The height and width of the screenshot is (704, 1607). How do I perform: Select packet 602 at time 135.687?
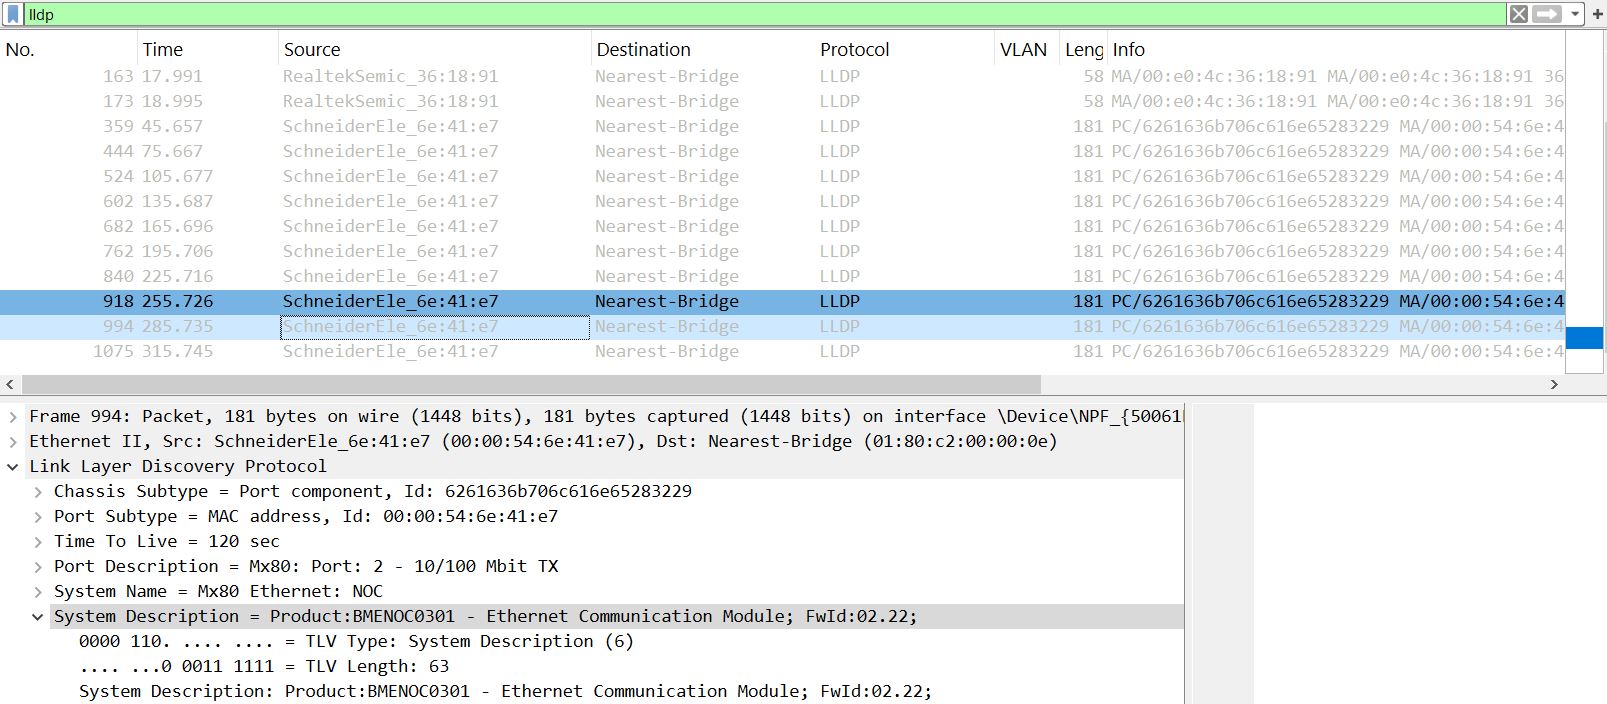tap(782, 201)
